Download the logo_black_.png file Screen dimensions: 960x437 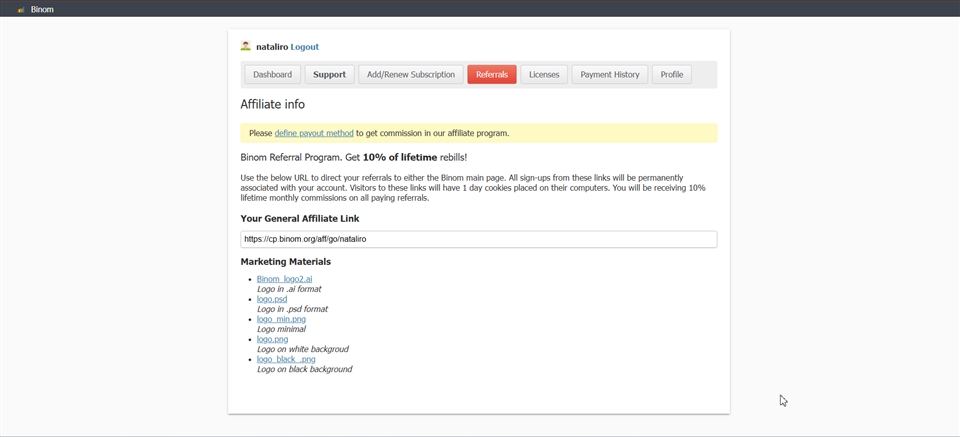[286, 359]
